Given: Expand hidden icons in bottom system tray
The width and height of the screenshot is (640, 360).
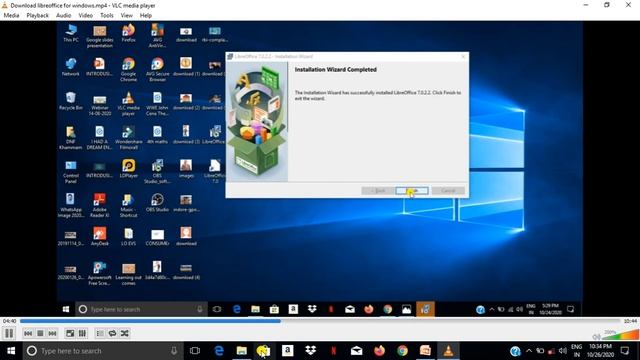Looking at the screenshot, I should tap(529, 351).
